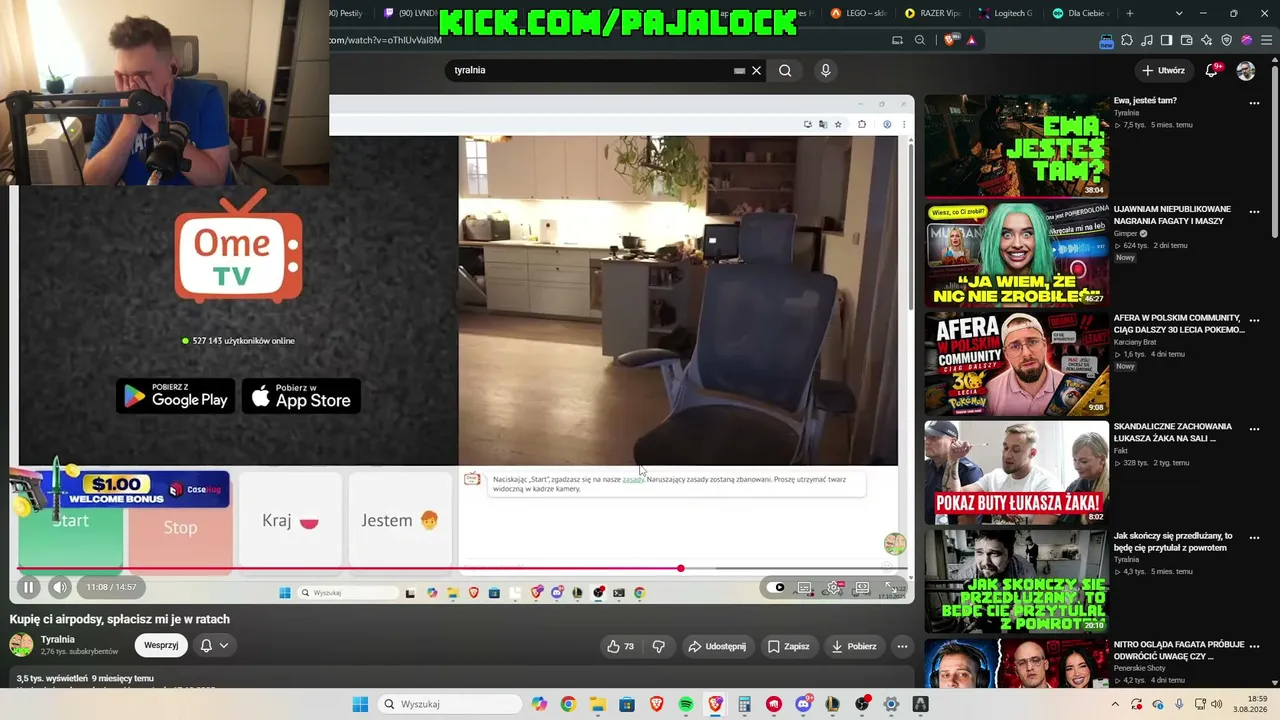Open the on-screen keyboard icon in the search box
This screenshot has width=1280, height=720.
click(739, 70)
